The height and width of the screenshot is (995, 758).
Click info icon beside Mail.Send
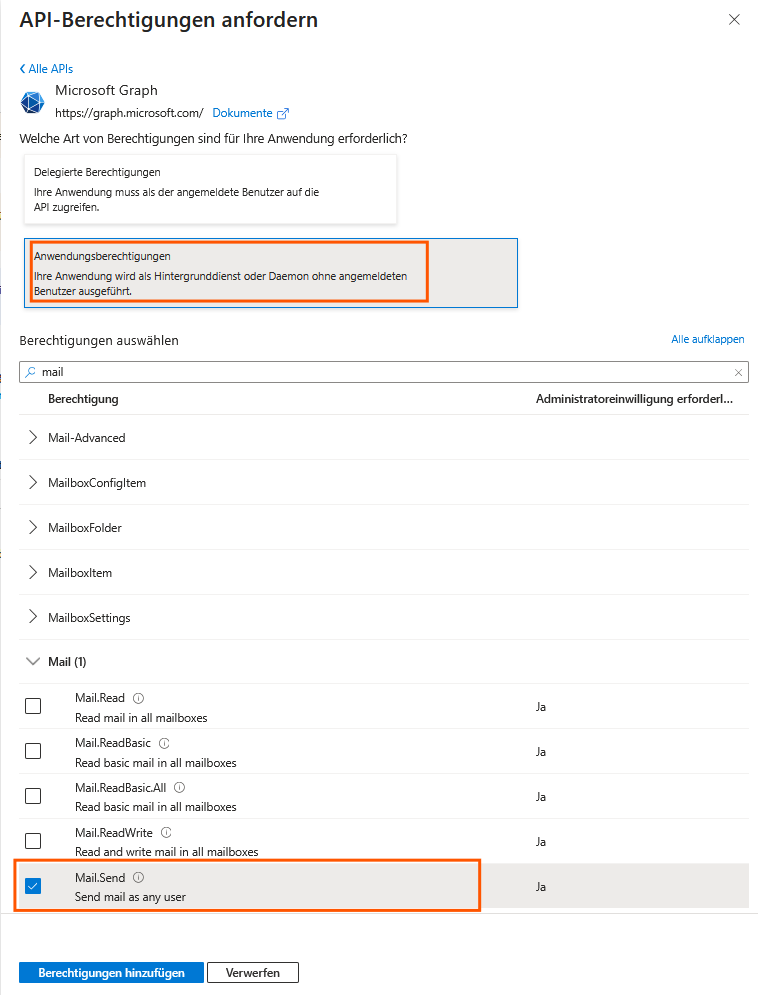pos(139,877)
